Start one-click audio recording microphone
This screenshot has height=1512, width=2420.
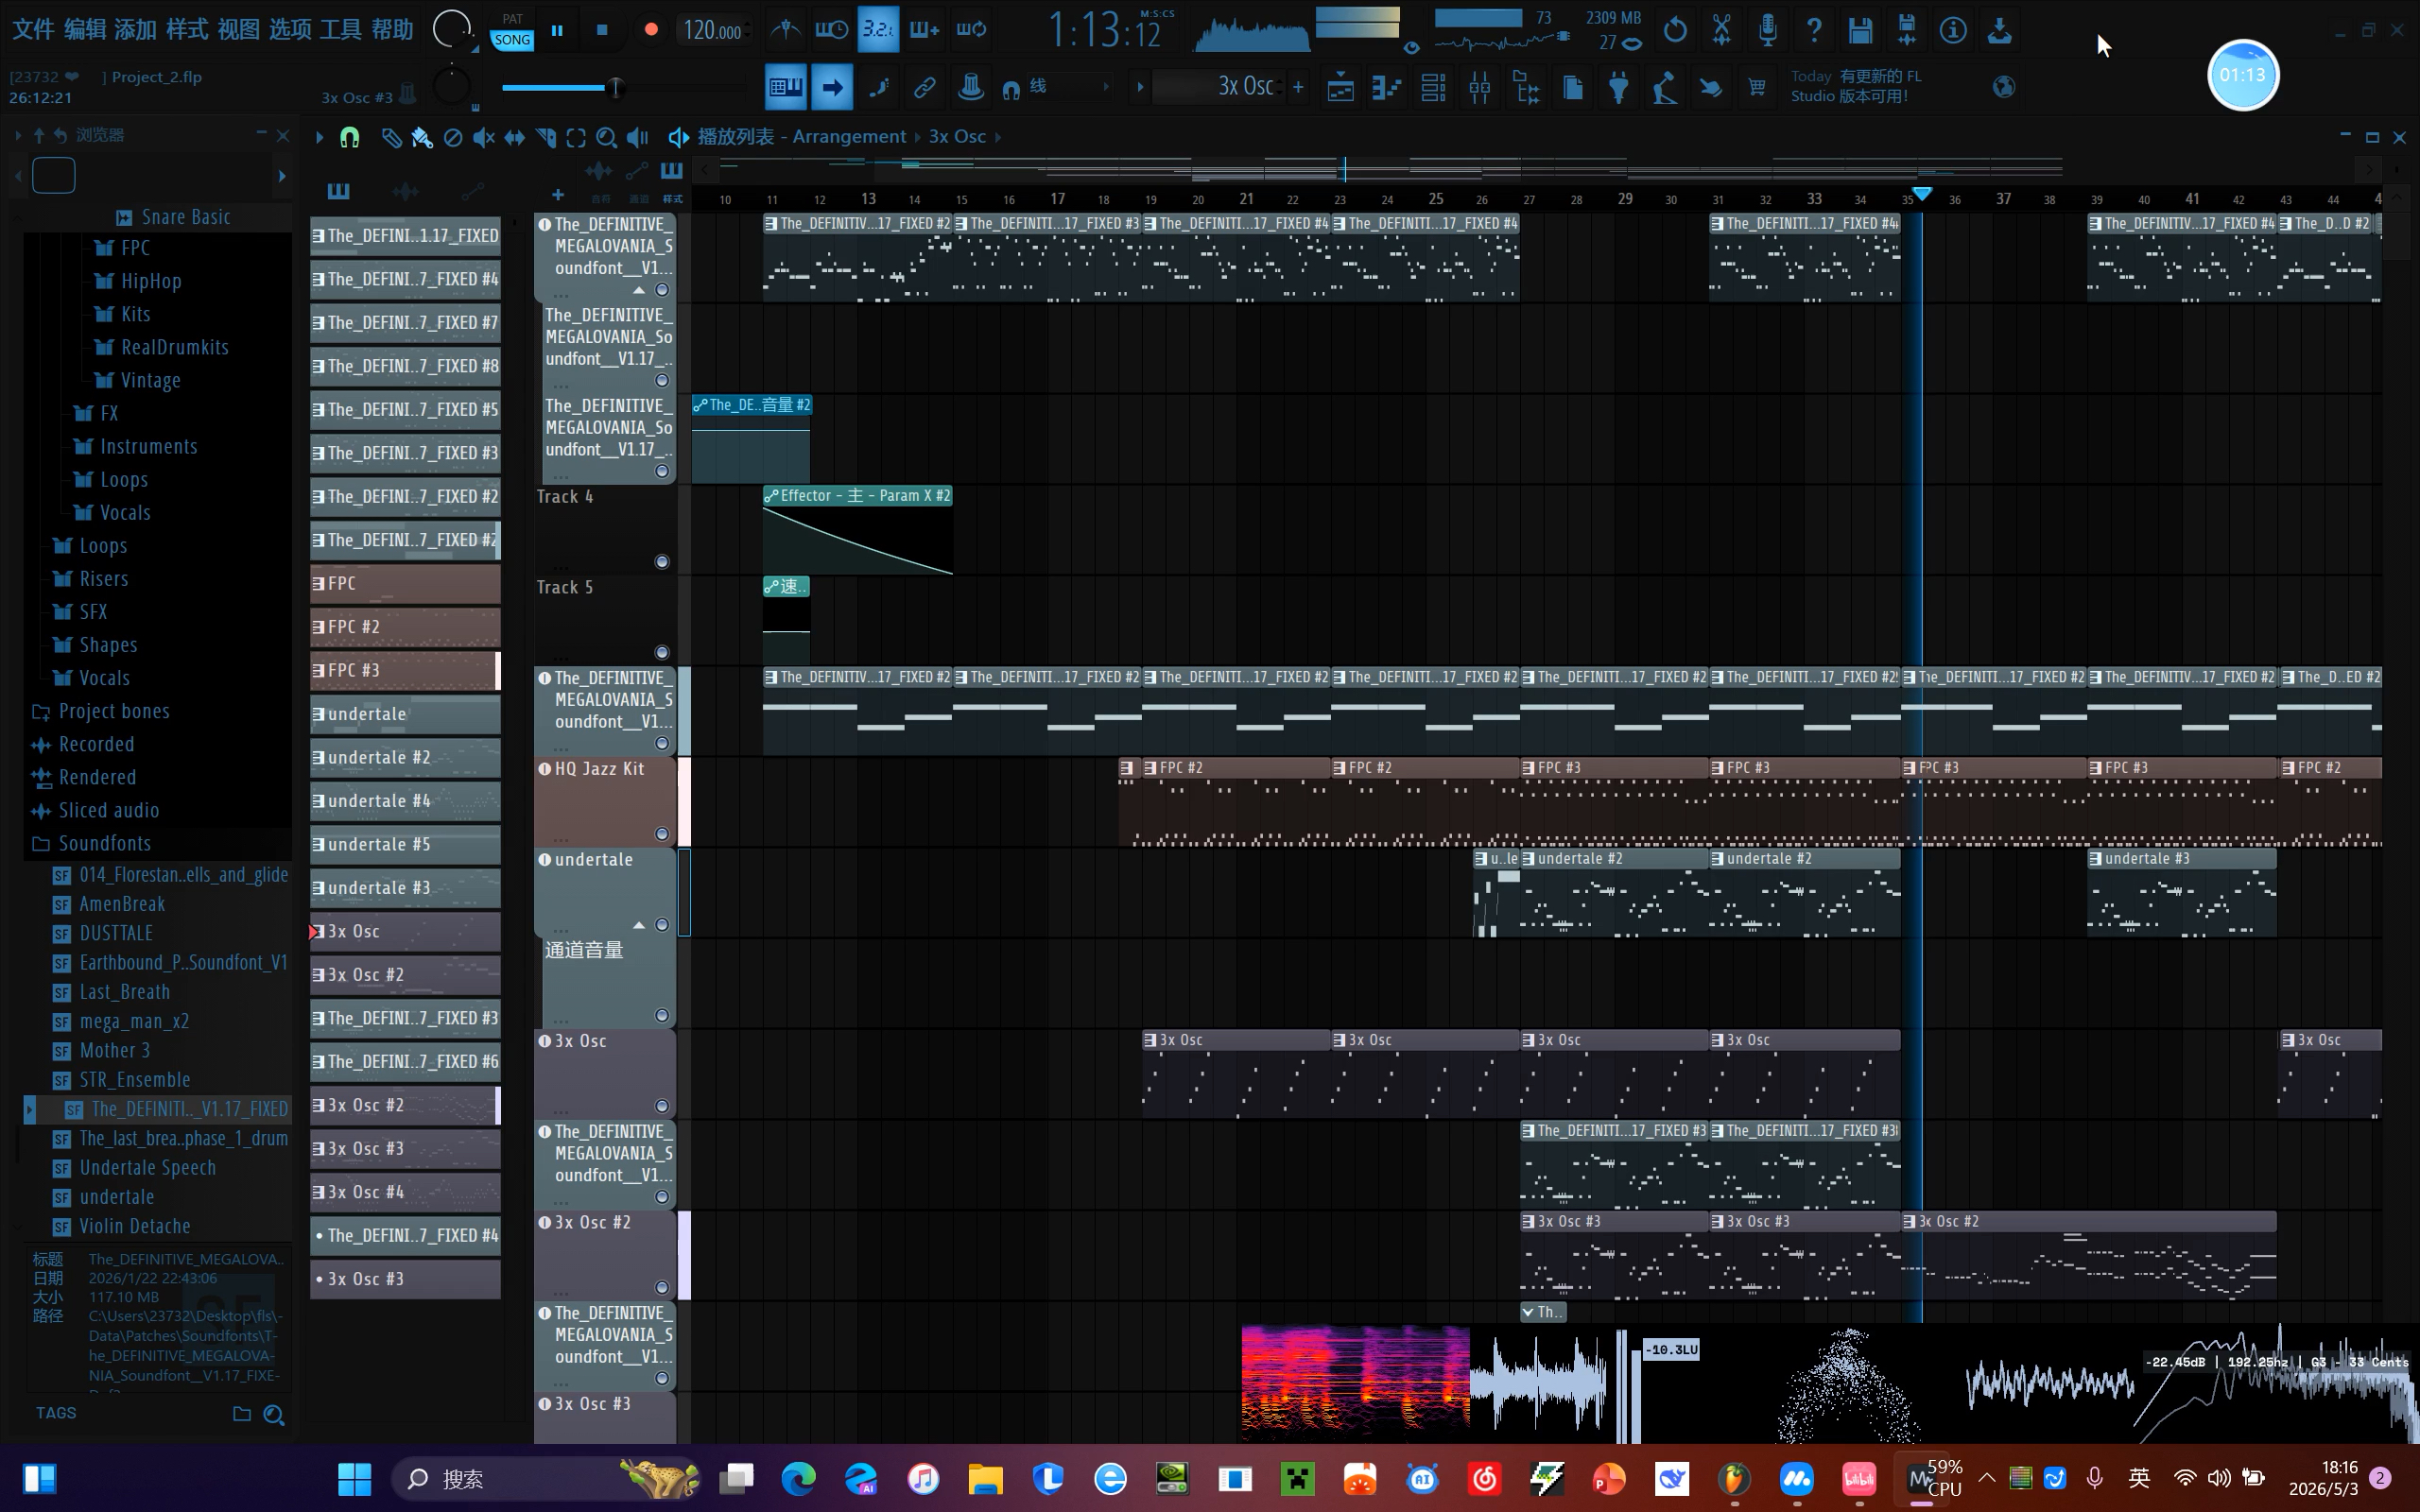tap(1768, 30)
